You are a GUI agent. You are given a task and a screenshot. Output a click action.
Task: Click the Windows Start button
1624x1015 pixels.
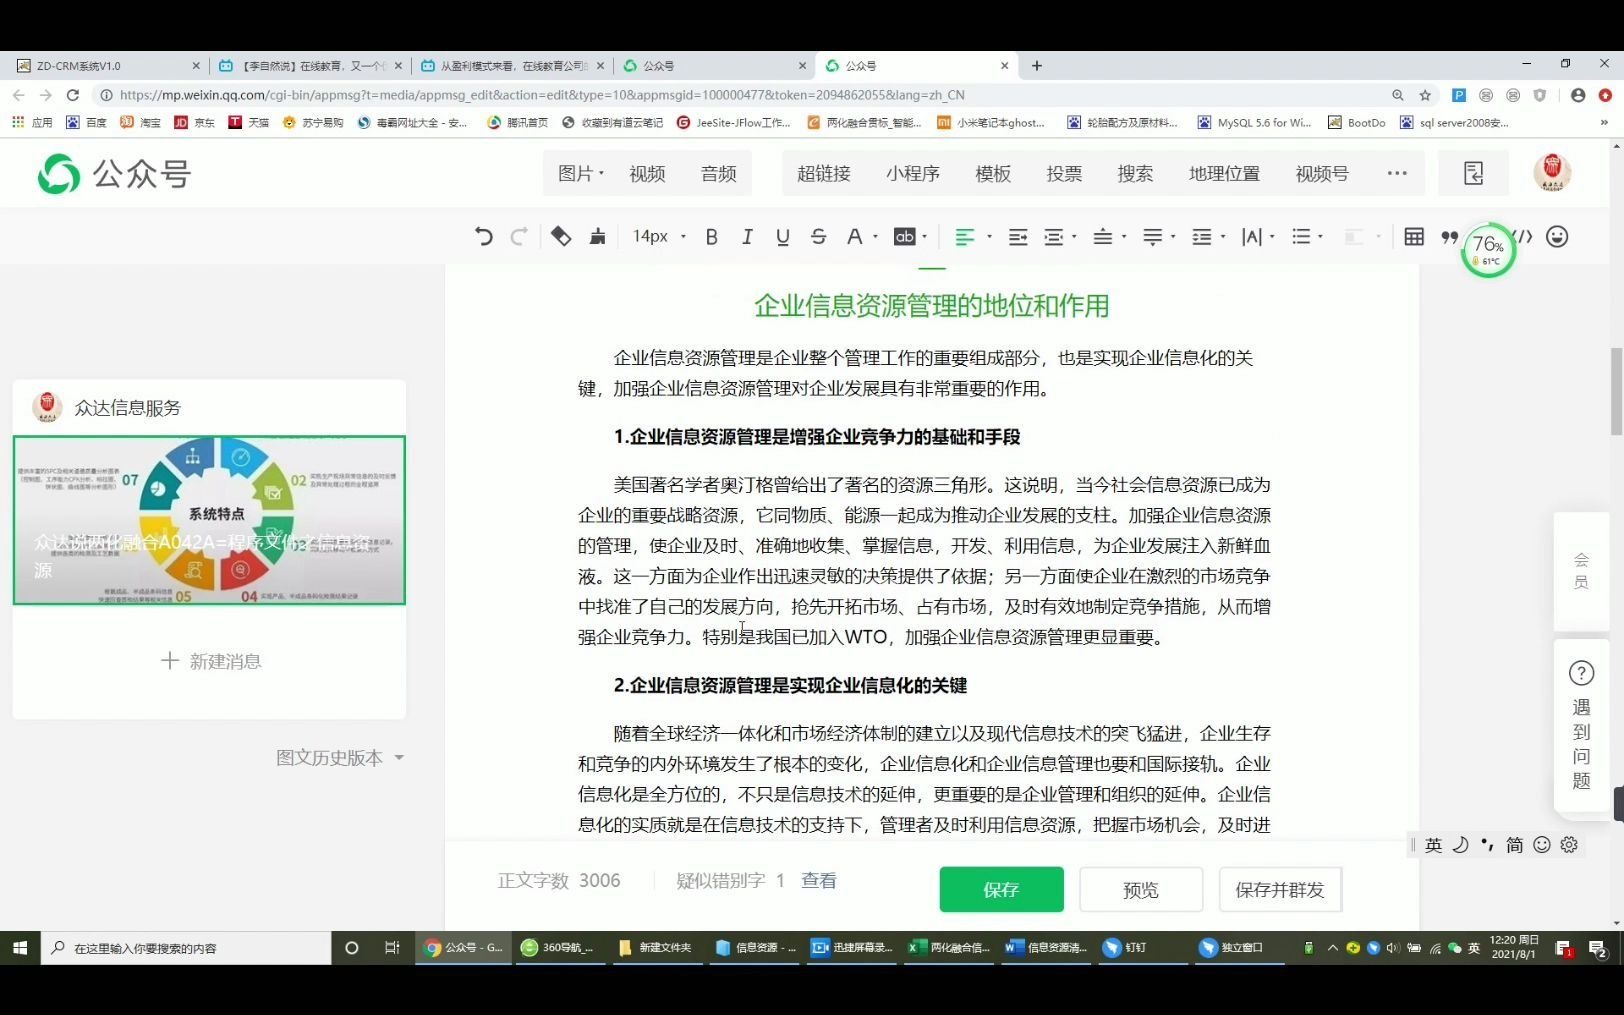[20, 948]
